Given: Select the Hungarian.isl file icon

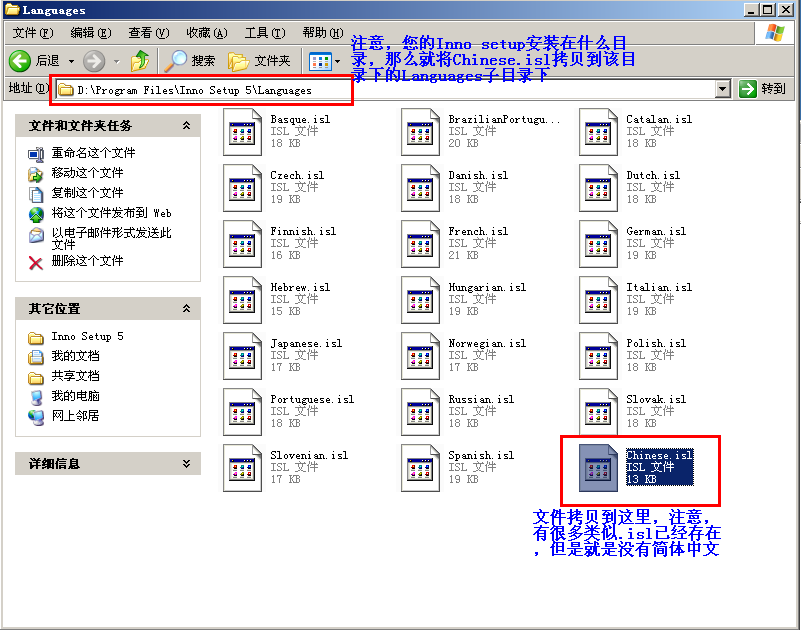Looking at the screenshot, I should [x=420, y=300].
